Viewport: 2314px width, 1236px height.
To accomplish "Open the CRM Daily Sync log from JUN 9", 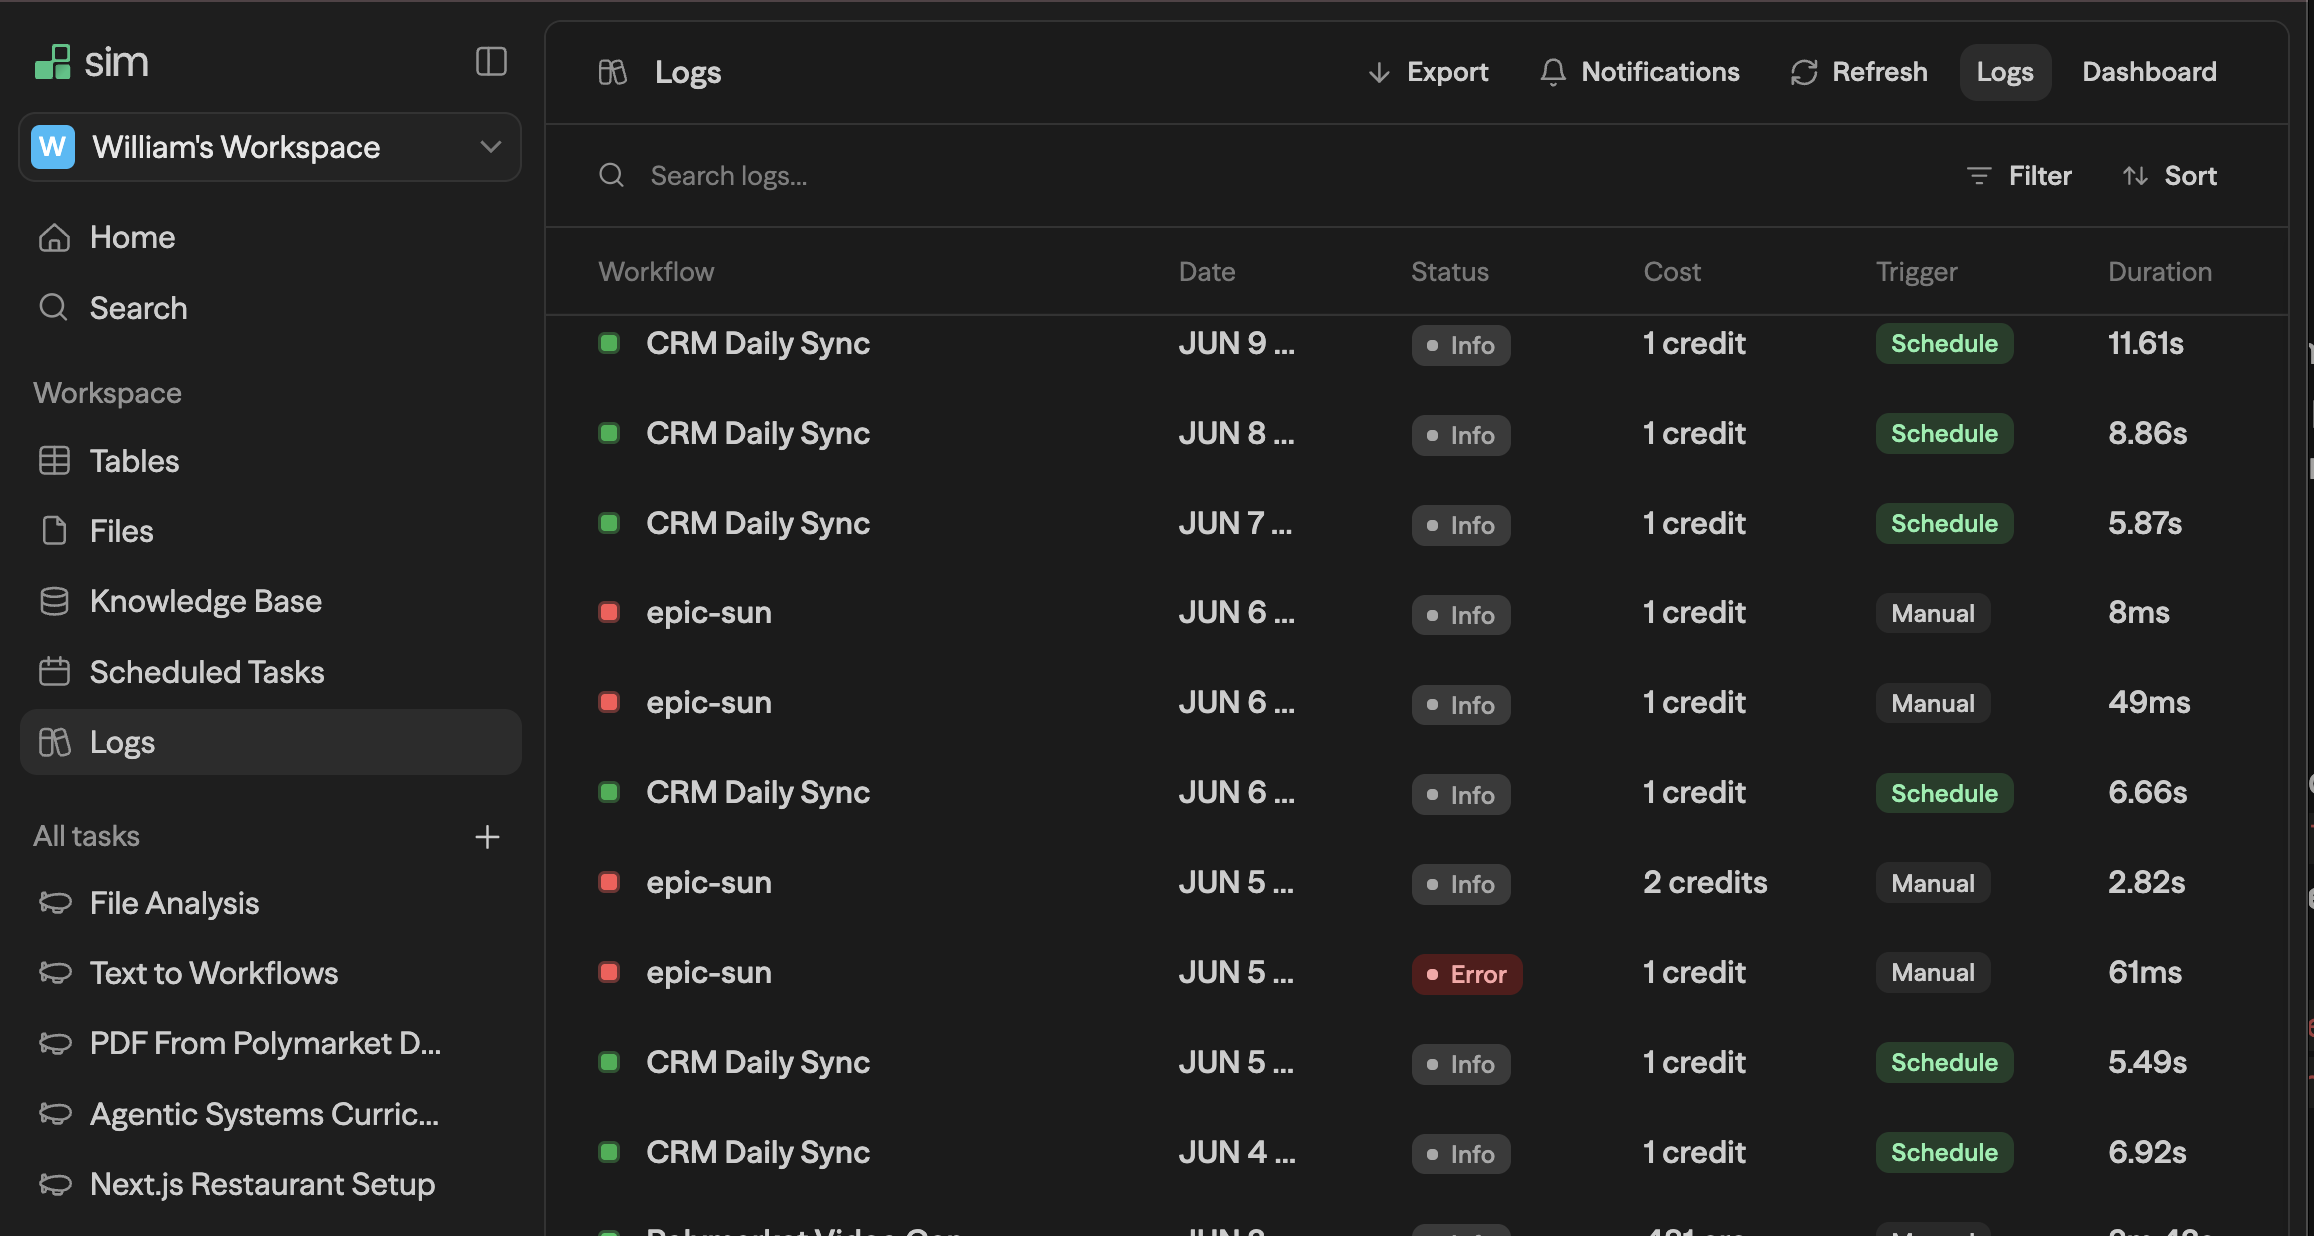I will (1416, 344).
